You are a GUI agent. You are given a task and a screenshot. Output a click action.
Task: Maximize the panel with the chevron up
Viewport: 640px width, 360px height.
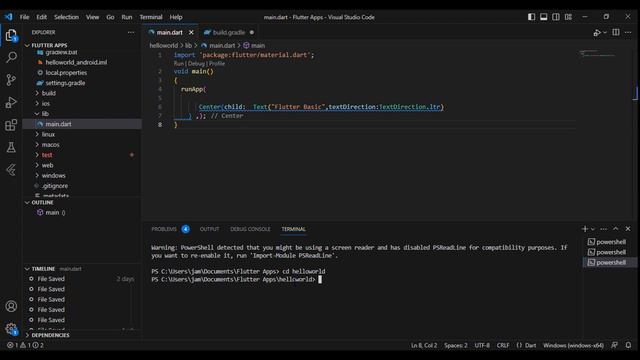click(x=616, y=229)
